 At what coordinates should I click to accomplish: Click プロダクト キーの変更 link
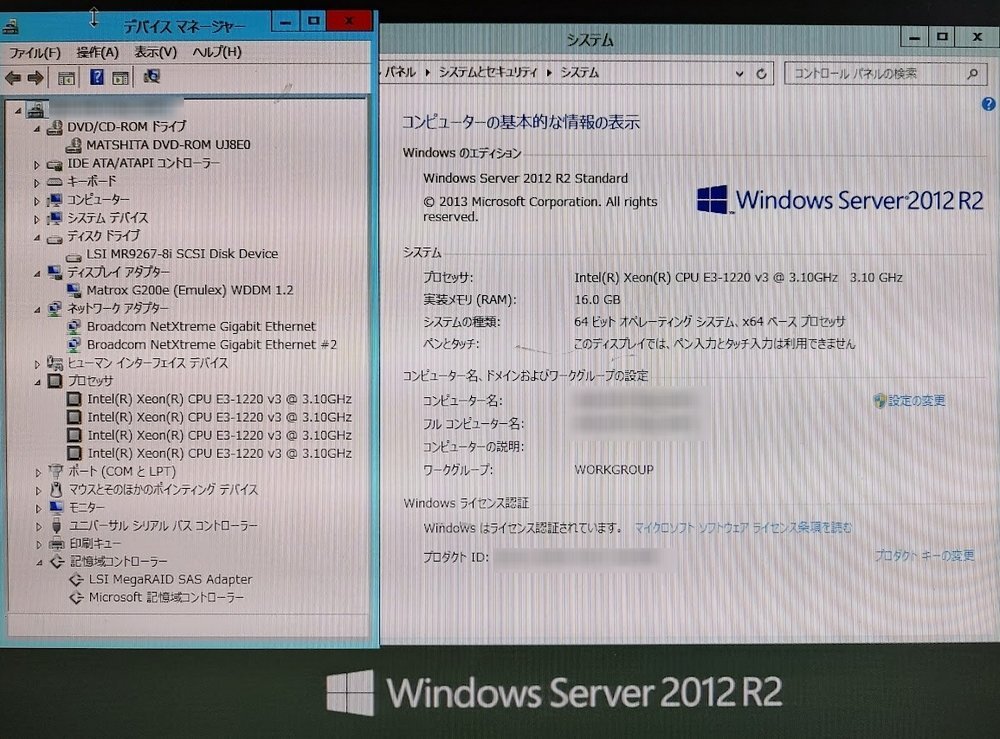coord(925,556)
